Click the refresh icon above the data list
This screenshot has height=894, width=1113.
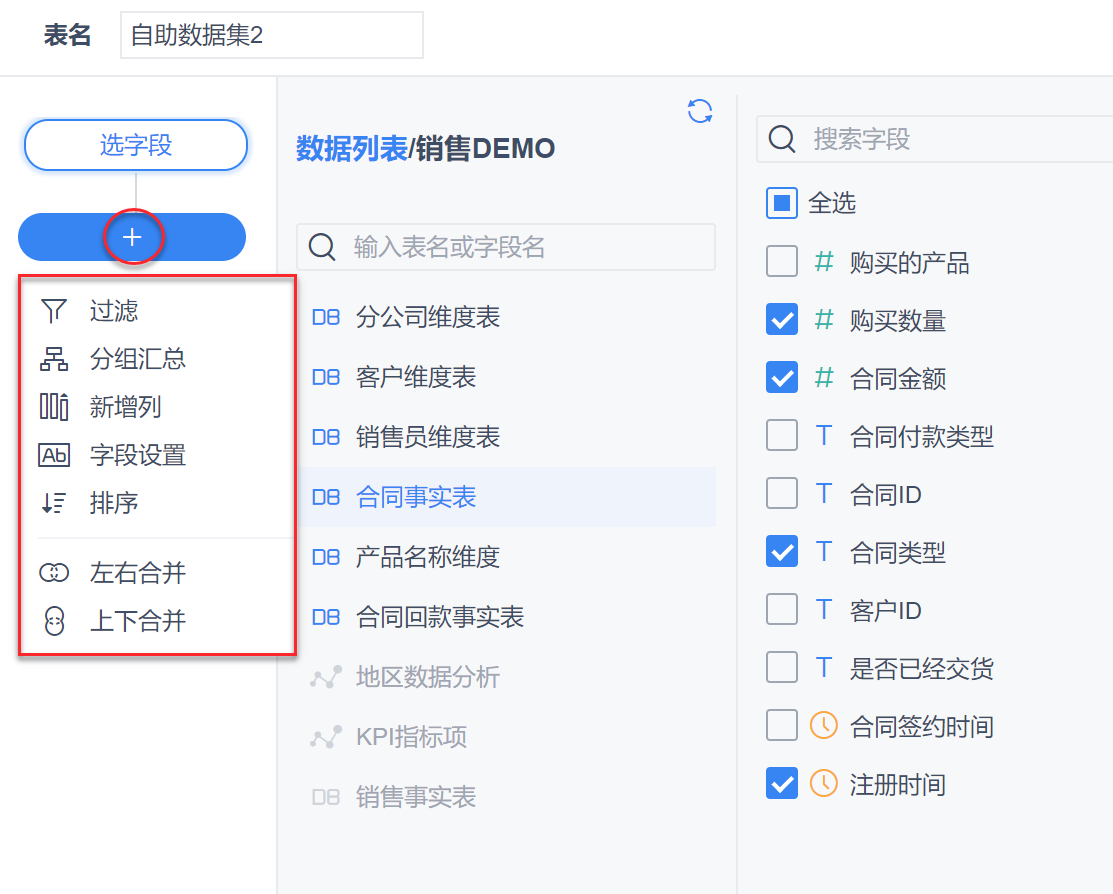(700, 111)
